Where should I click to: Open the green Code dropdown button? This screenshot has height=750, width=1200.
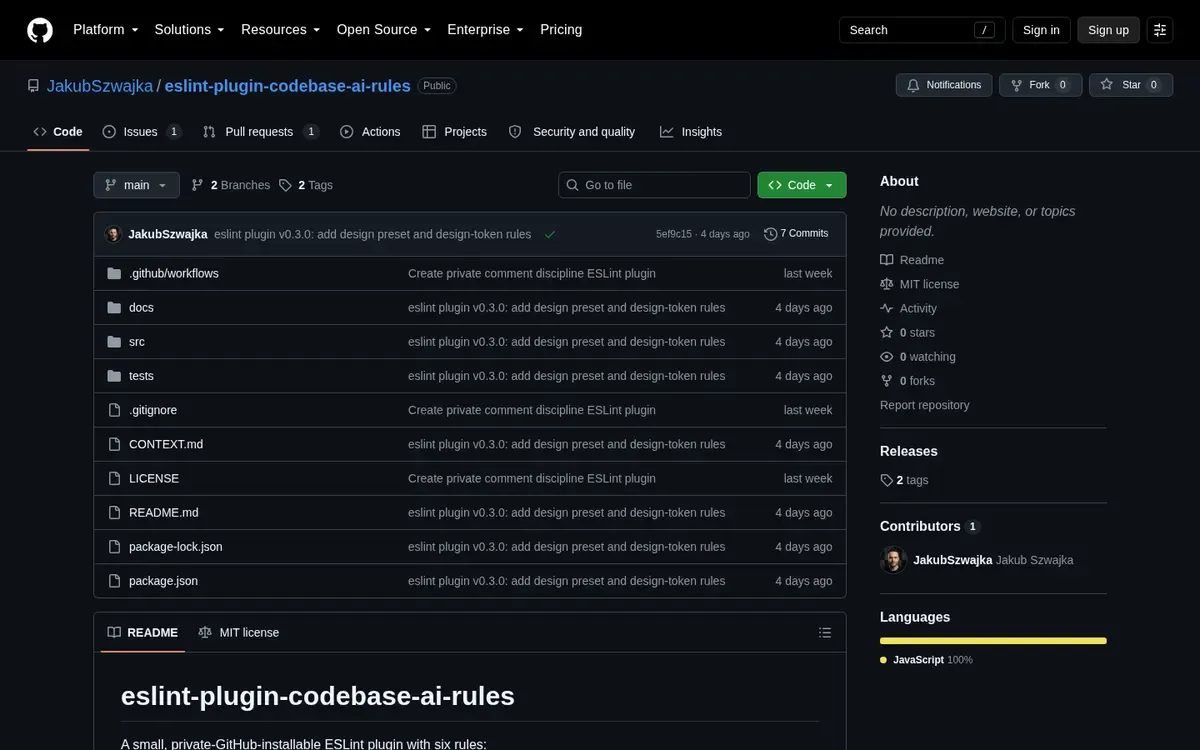click(x=802, y=185)
